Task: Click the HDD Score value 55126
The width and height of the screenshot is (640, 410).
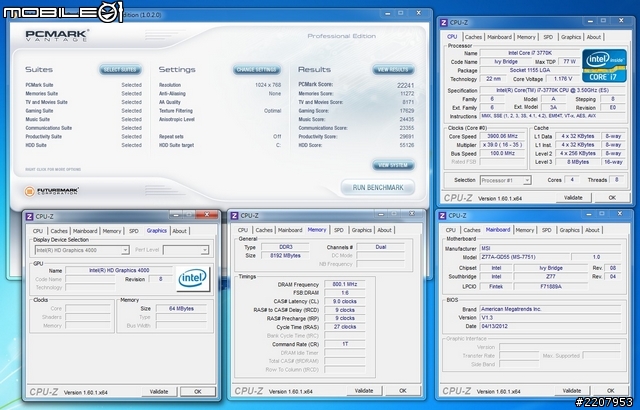Action: [407, 145]
